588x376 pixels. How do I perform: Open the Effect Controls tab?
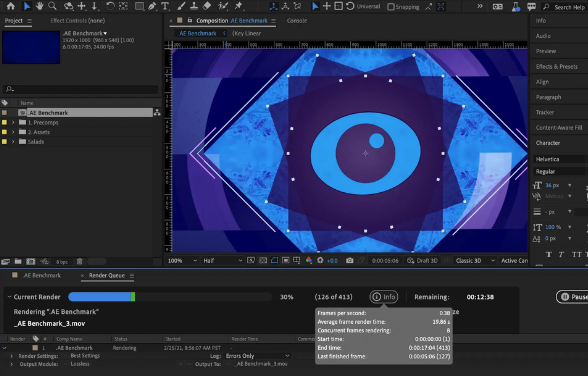78,21
